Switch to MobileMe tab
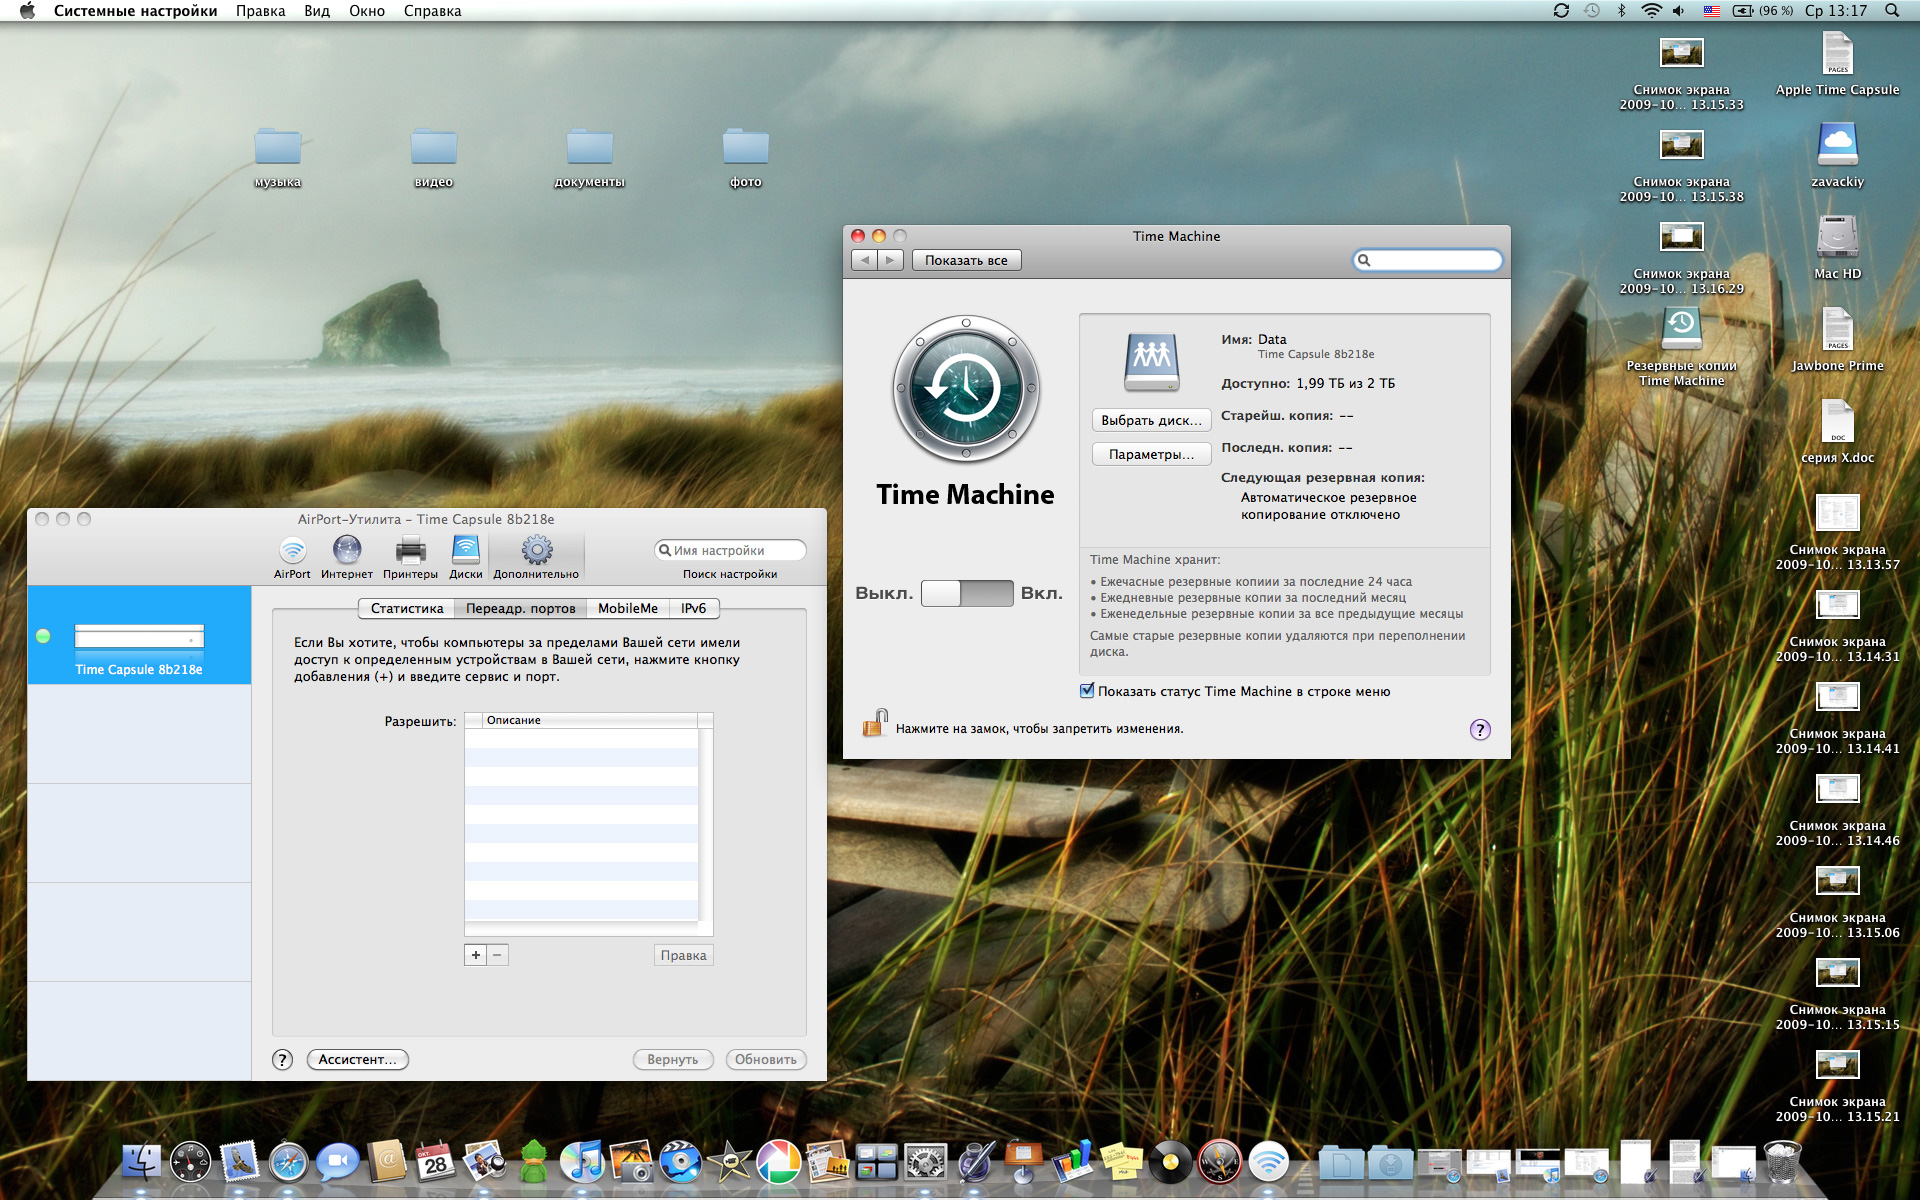The image size is (1920, 1200). pyautogui.click(x=627, y=608)
